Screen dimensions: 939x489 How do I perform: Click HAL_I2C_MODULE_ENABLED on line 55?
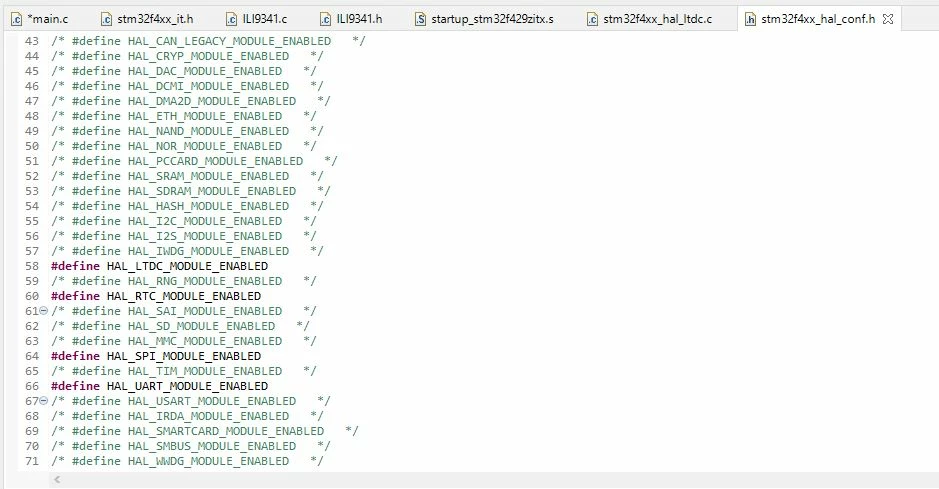tap(205, 221)
